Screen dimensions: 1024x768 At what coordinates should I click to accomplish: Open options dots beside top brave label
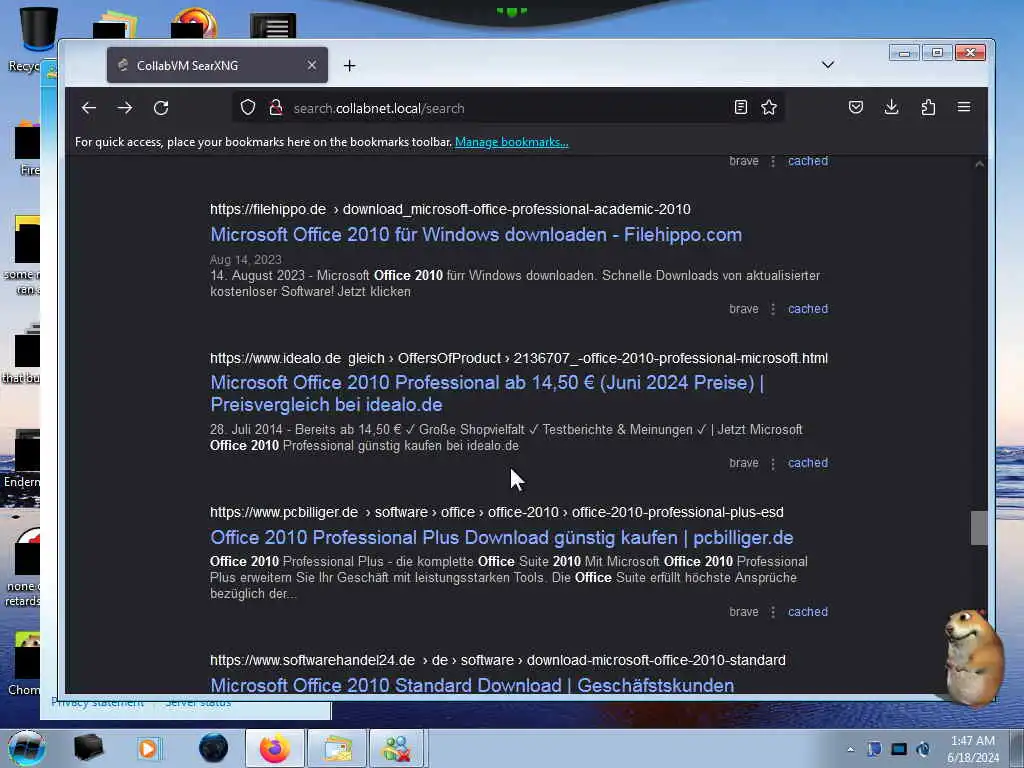point(773,161)
